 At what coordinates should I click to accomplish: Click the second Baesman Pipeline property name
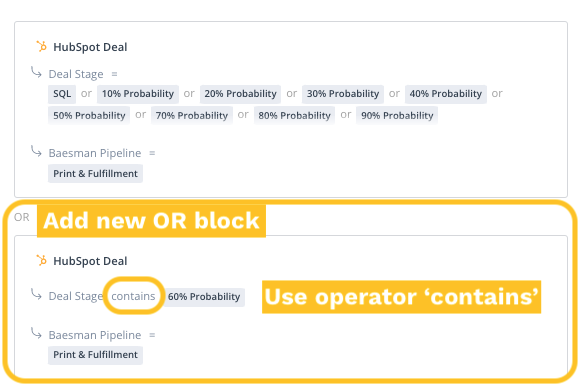tap(95, 335)
